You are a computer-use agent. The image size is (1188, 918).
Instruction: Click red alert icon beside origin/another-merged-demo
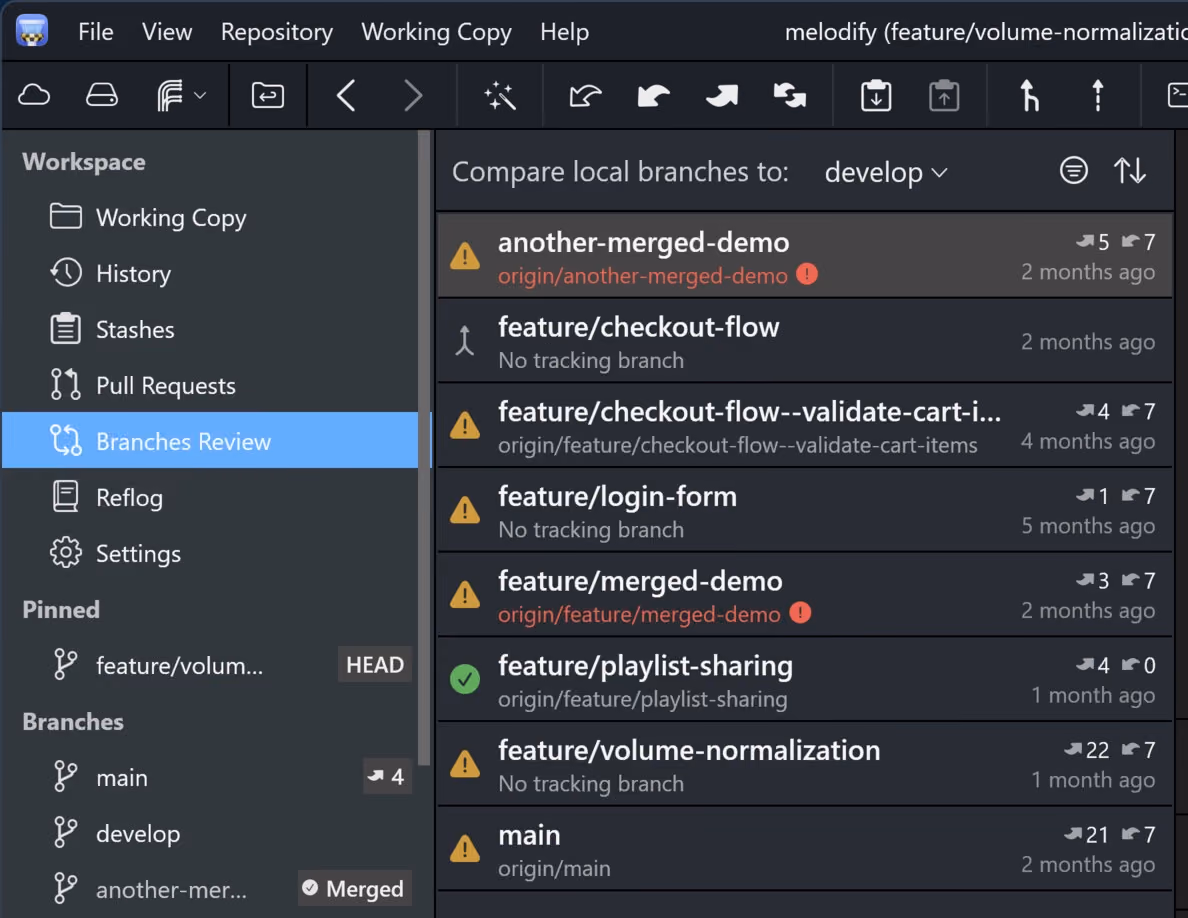[x=807, y=274]
